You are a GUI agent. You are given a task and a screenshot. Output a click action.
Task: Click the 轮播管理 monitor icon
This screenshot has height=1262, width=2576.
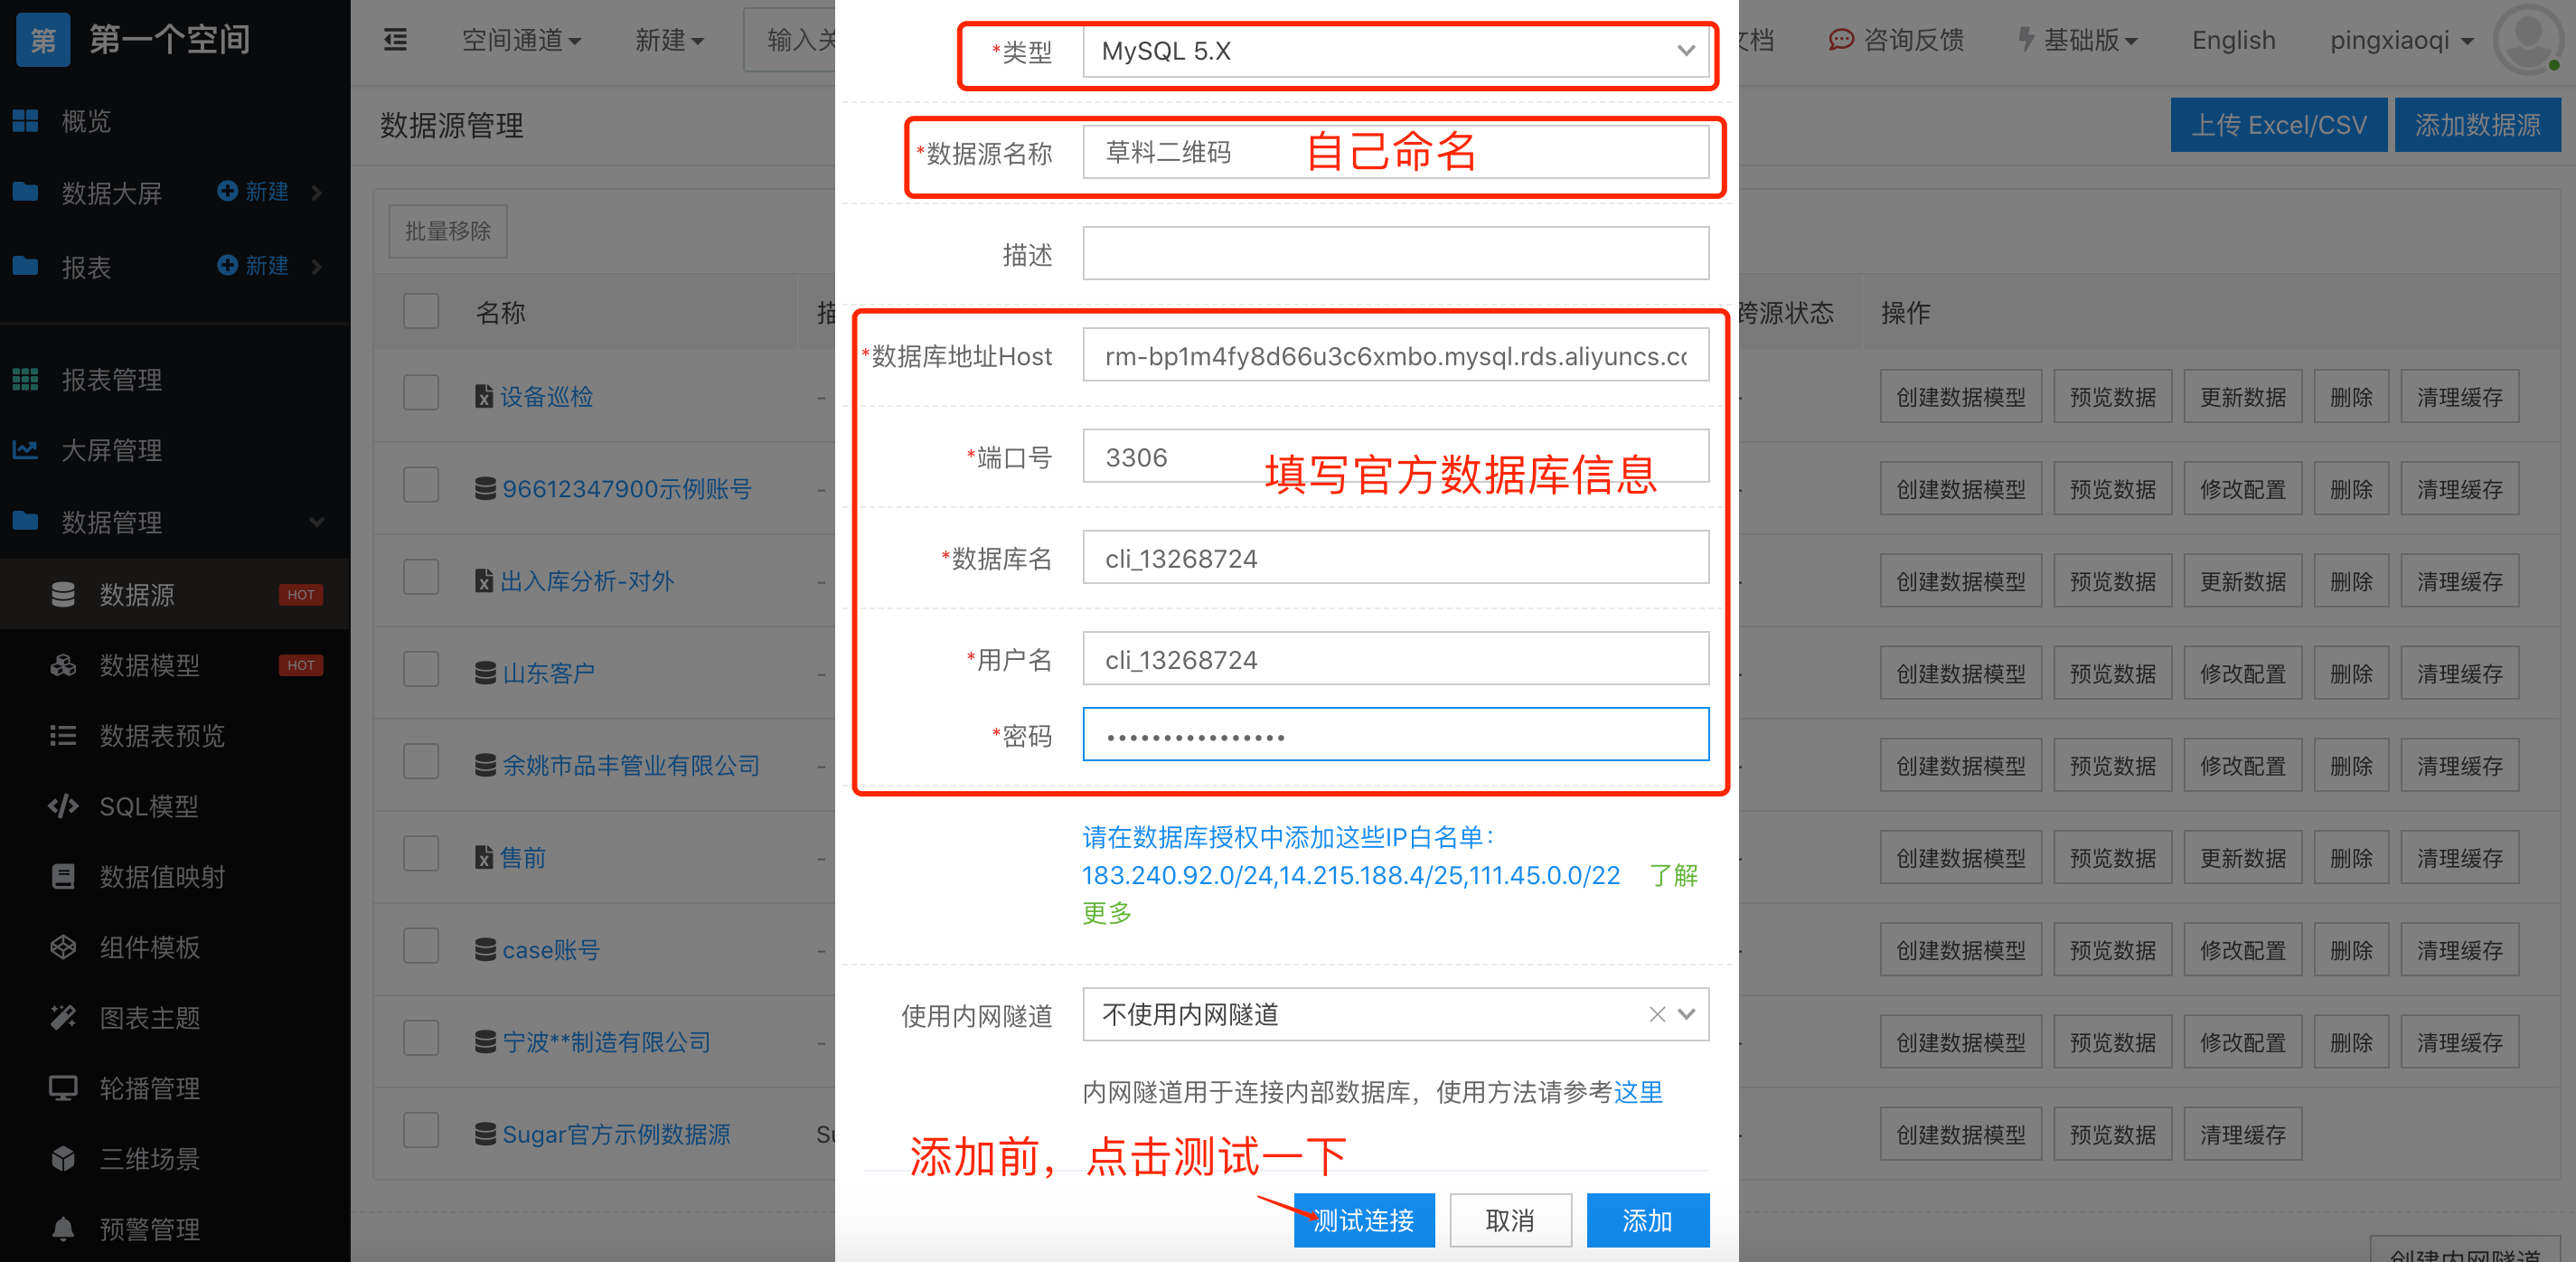click(x=63, y=1088)
